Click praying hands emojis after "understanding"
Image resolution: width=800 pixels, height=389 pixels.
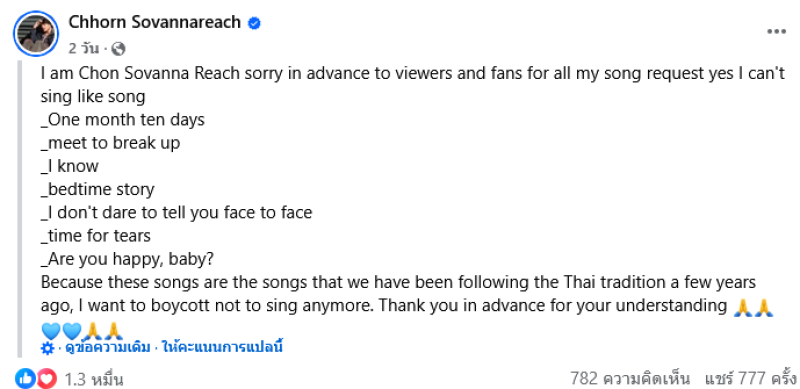point(753,307)
